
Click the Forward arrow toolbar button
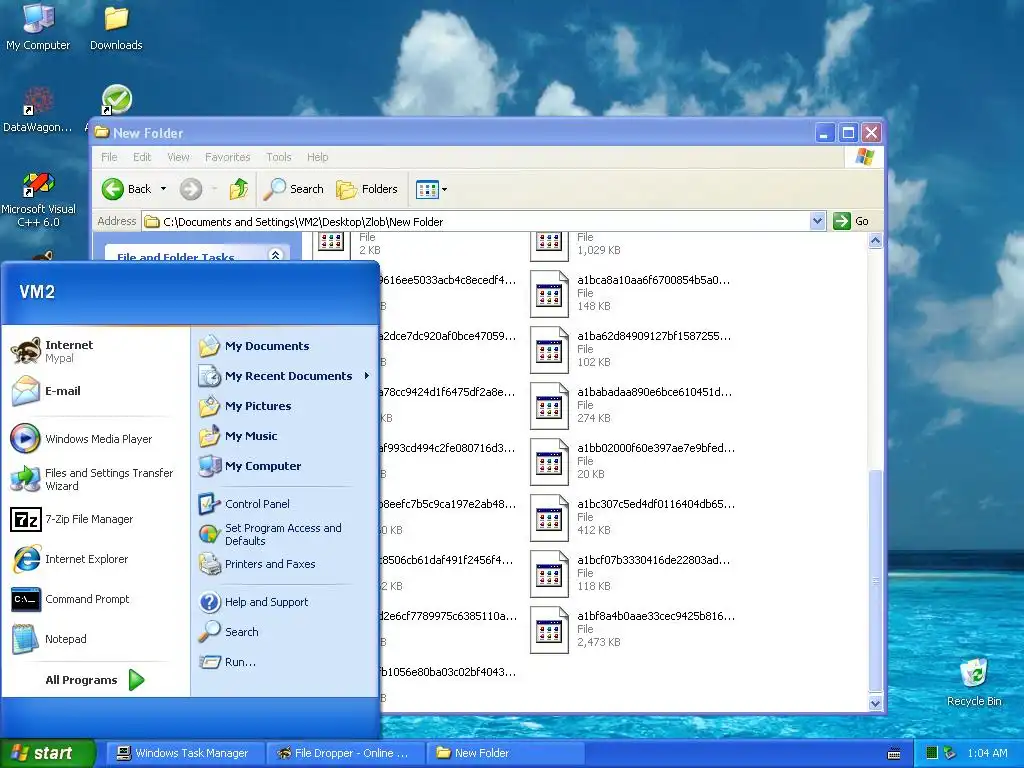pyautogui.click(x=191, y=189)
